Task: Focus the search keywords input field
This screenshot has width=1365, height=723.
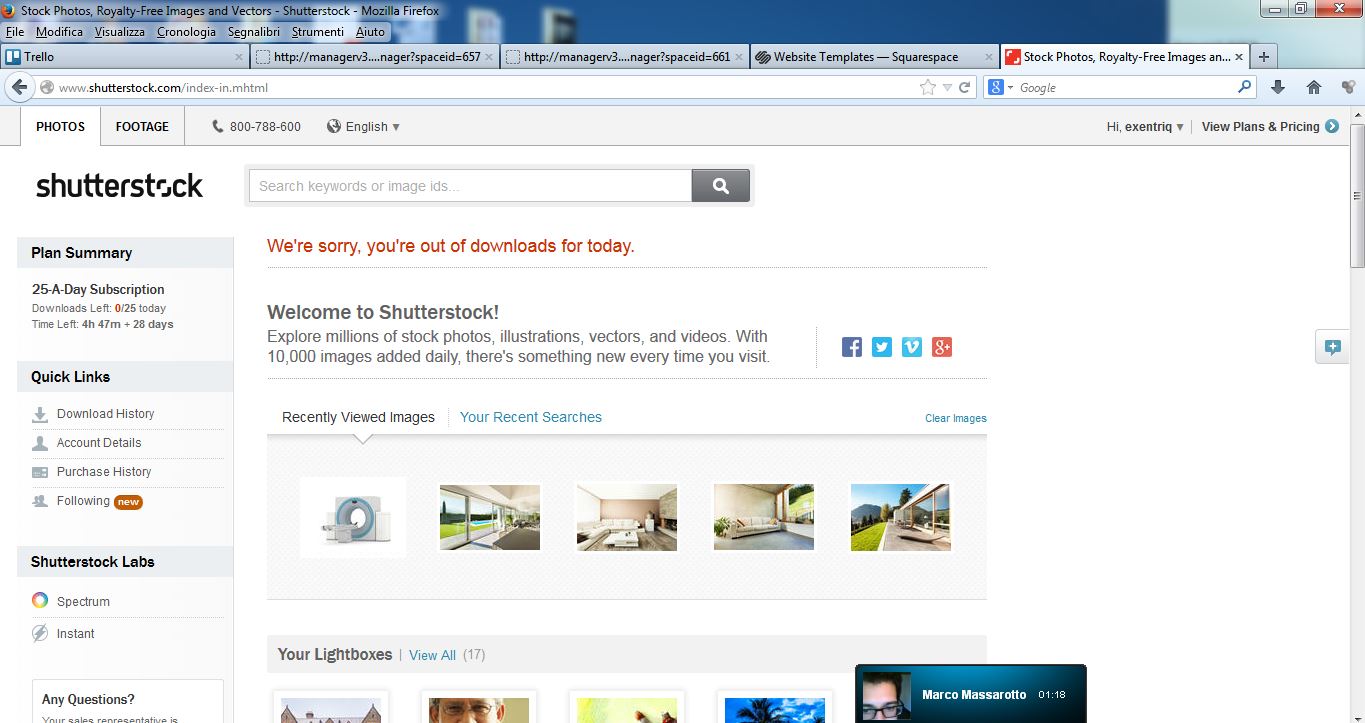Action: pos(470,186)
